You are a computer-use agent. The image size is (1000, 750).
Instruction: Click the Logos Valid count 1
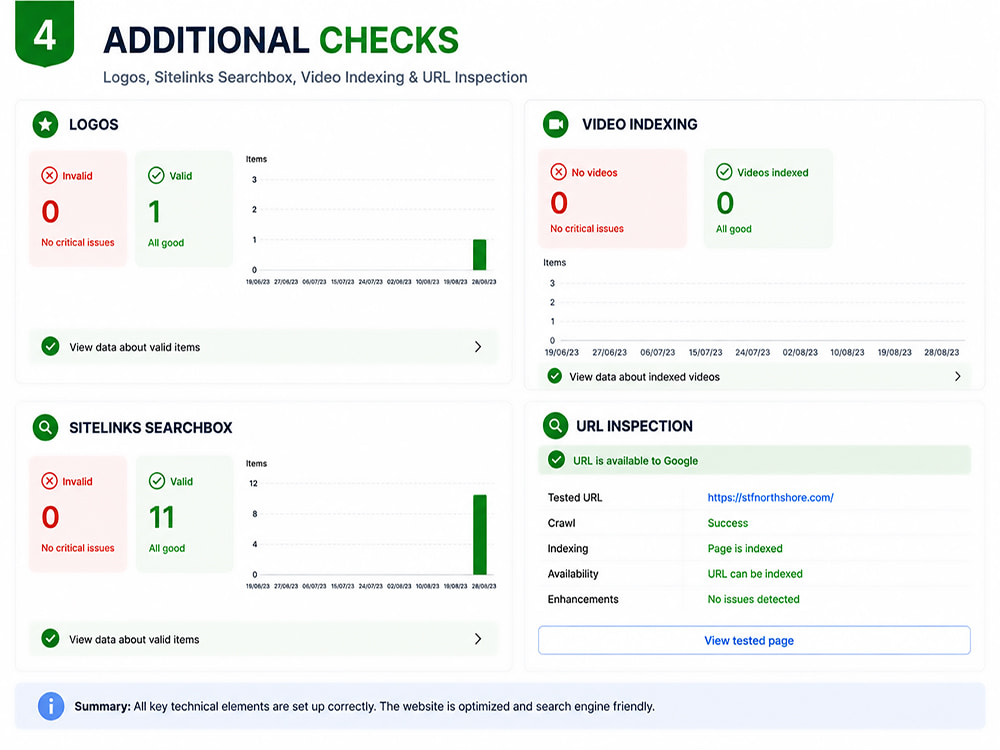154,212
